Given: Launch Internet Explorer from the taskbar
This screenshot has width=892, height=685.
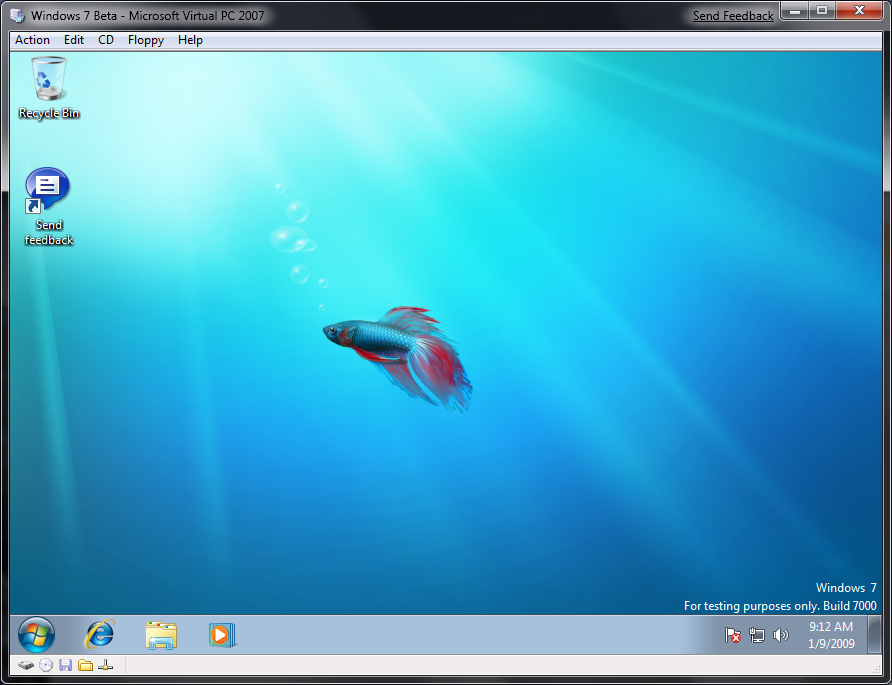Looking at the screenshot, I should click(100, 634).
